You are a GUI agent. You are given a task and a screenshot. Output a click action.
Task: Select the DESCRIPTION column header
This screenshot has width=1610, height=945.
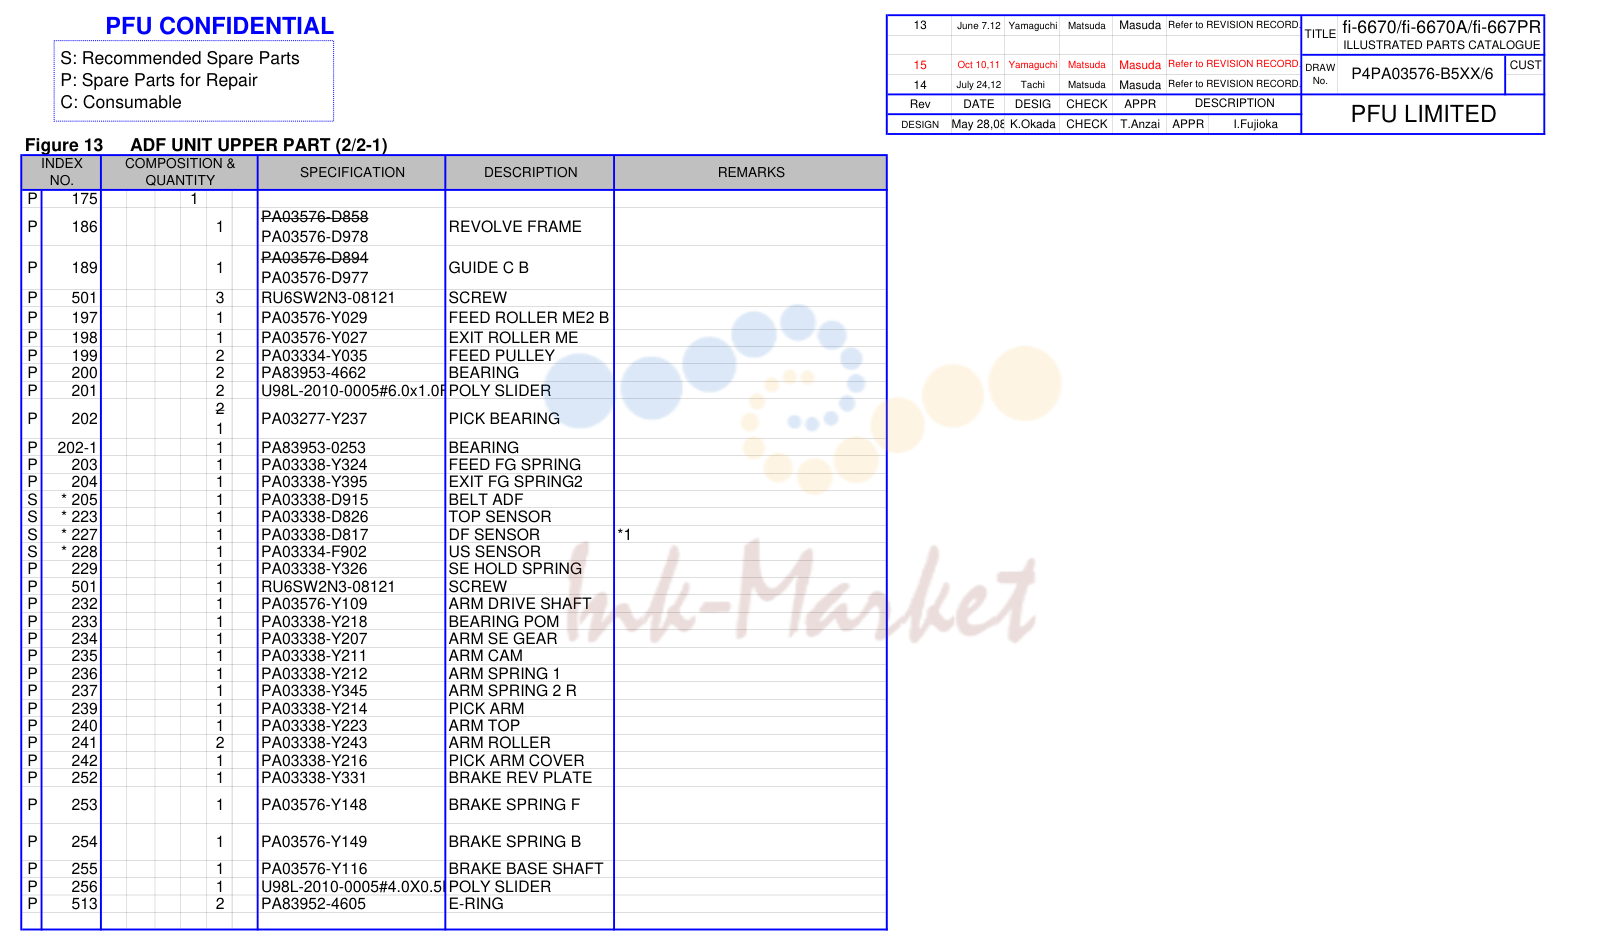[x=530, y=172]
